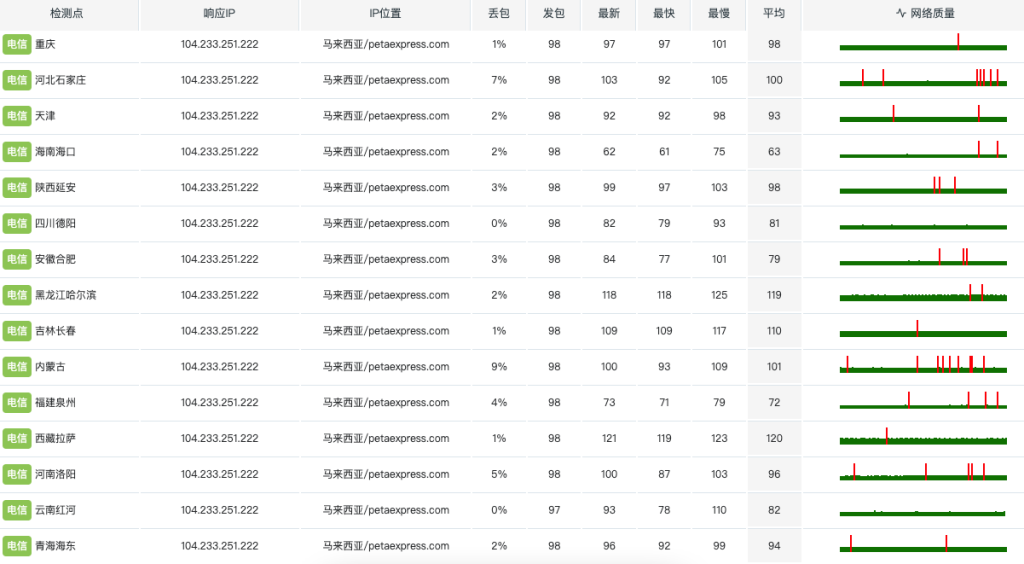Click the 电信 badge beside 吉林长春
The image size is (1024, 564).
(17, 331)
